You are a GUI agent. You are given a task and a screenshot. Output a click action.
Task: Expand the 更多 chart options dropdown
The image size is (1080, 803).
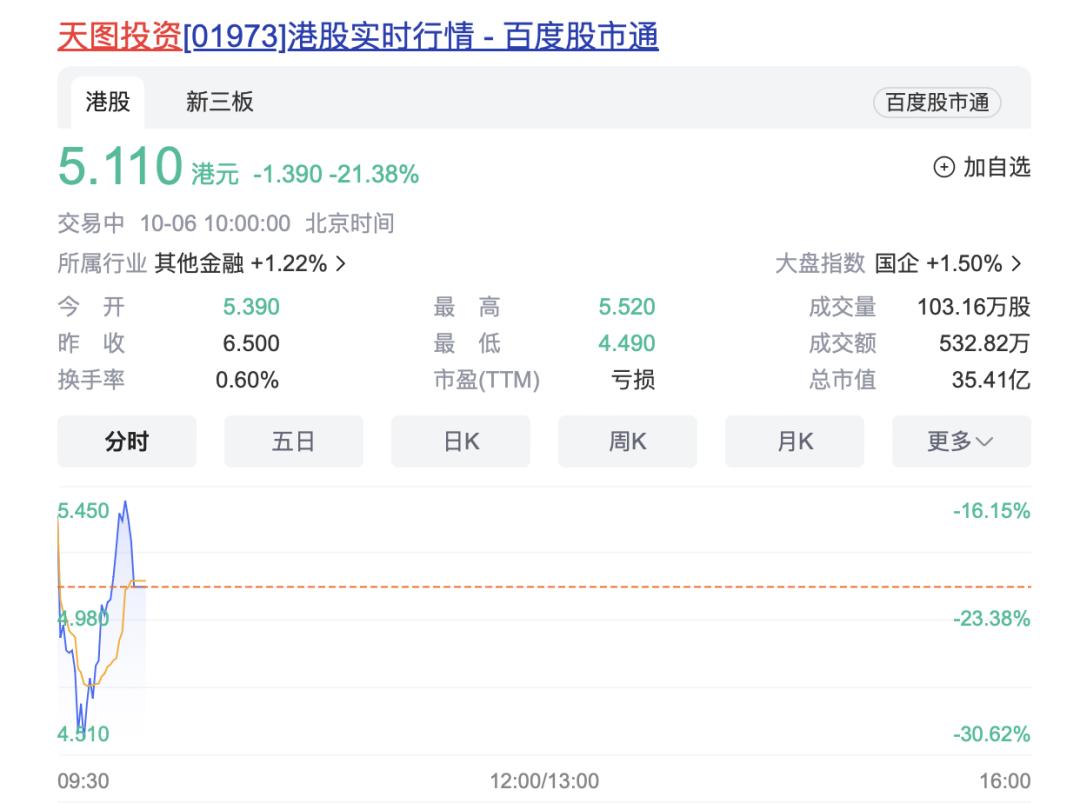tap(961, 442)
